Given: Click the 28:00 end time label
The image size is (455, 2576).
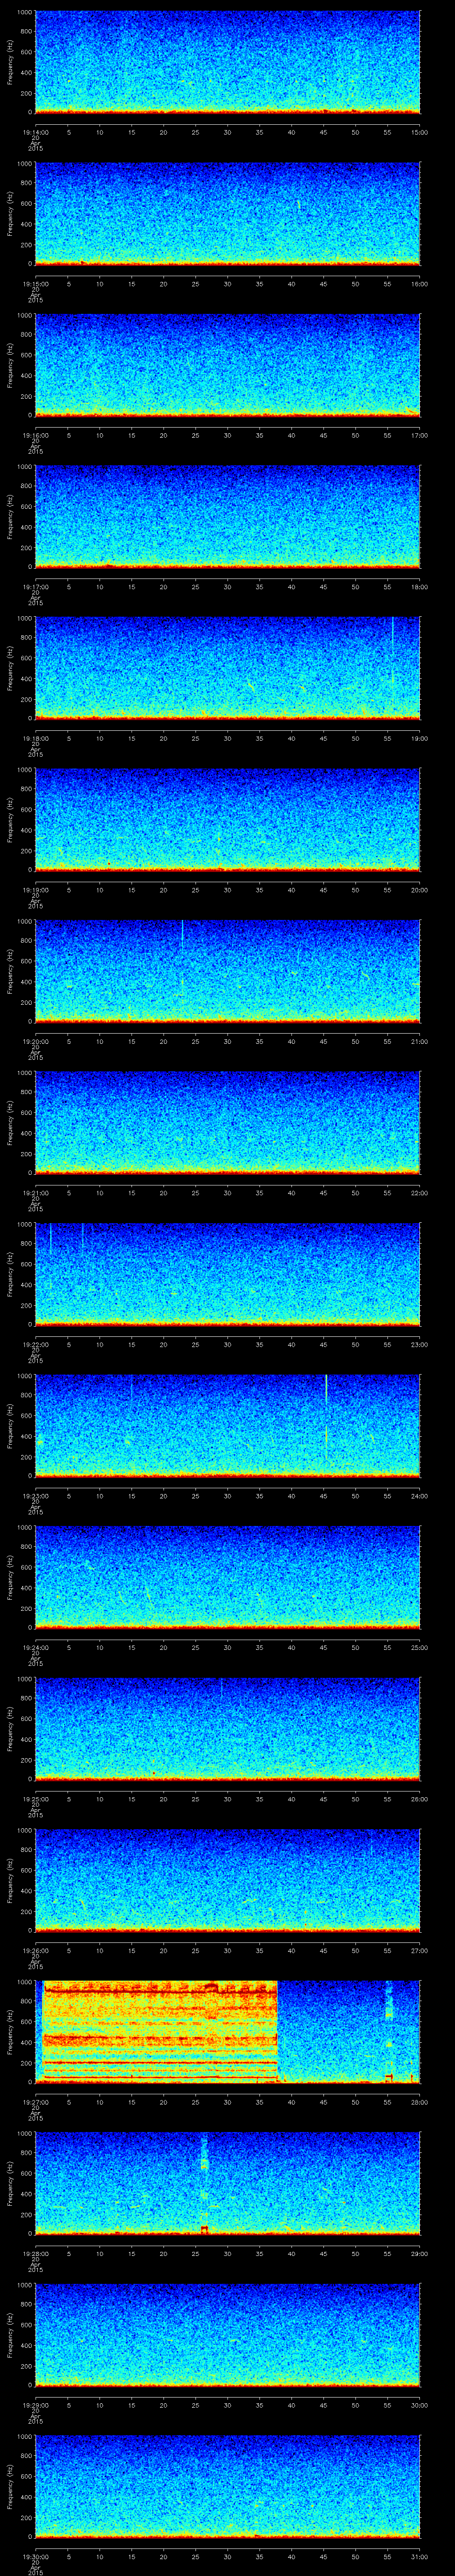Looking at the screenshot, I should (x=420, y=2102).
